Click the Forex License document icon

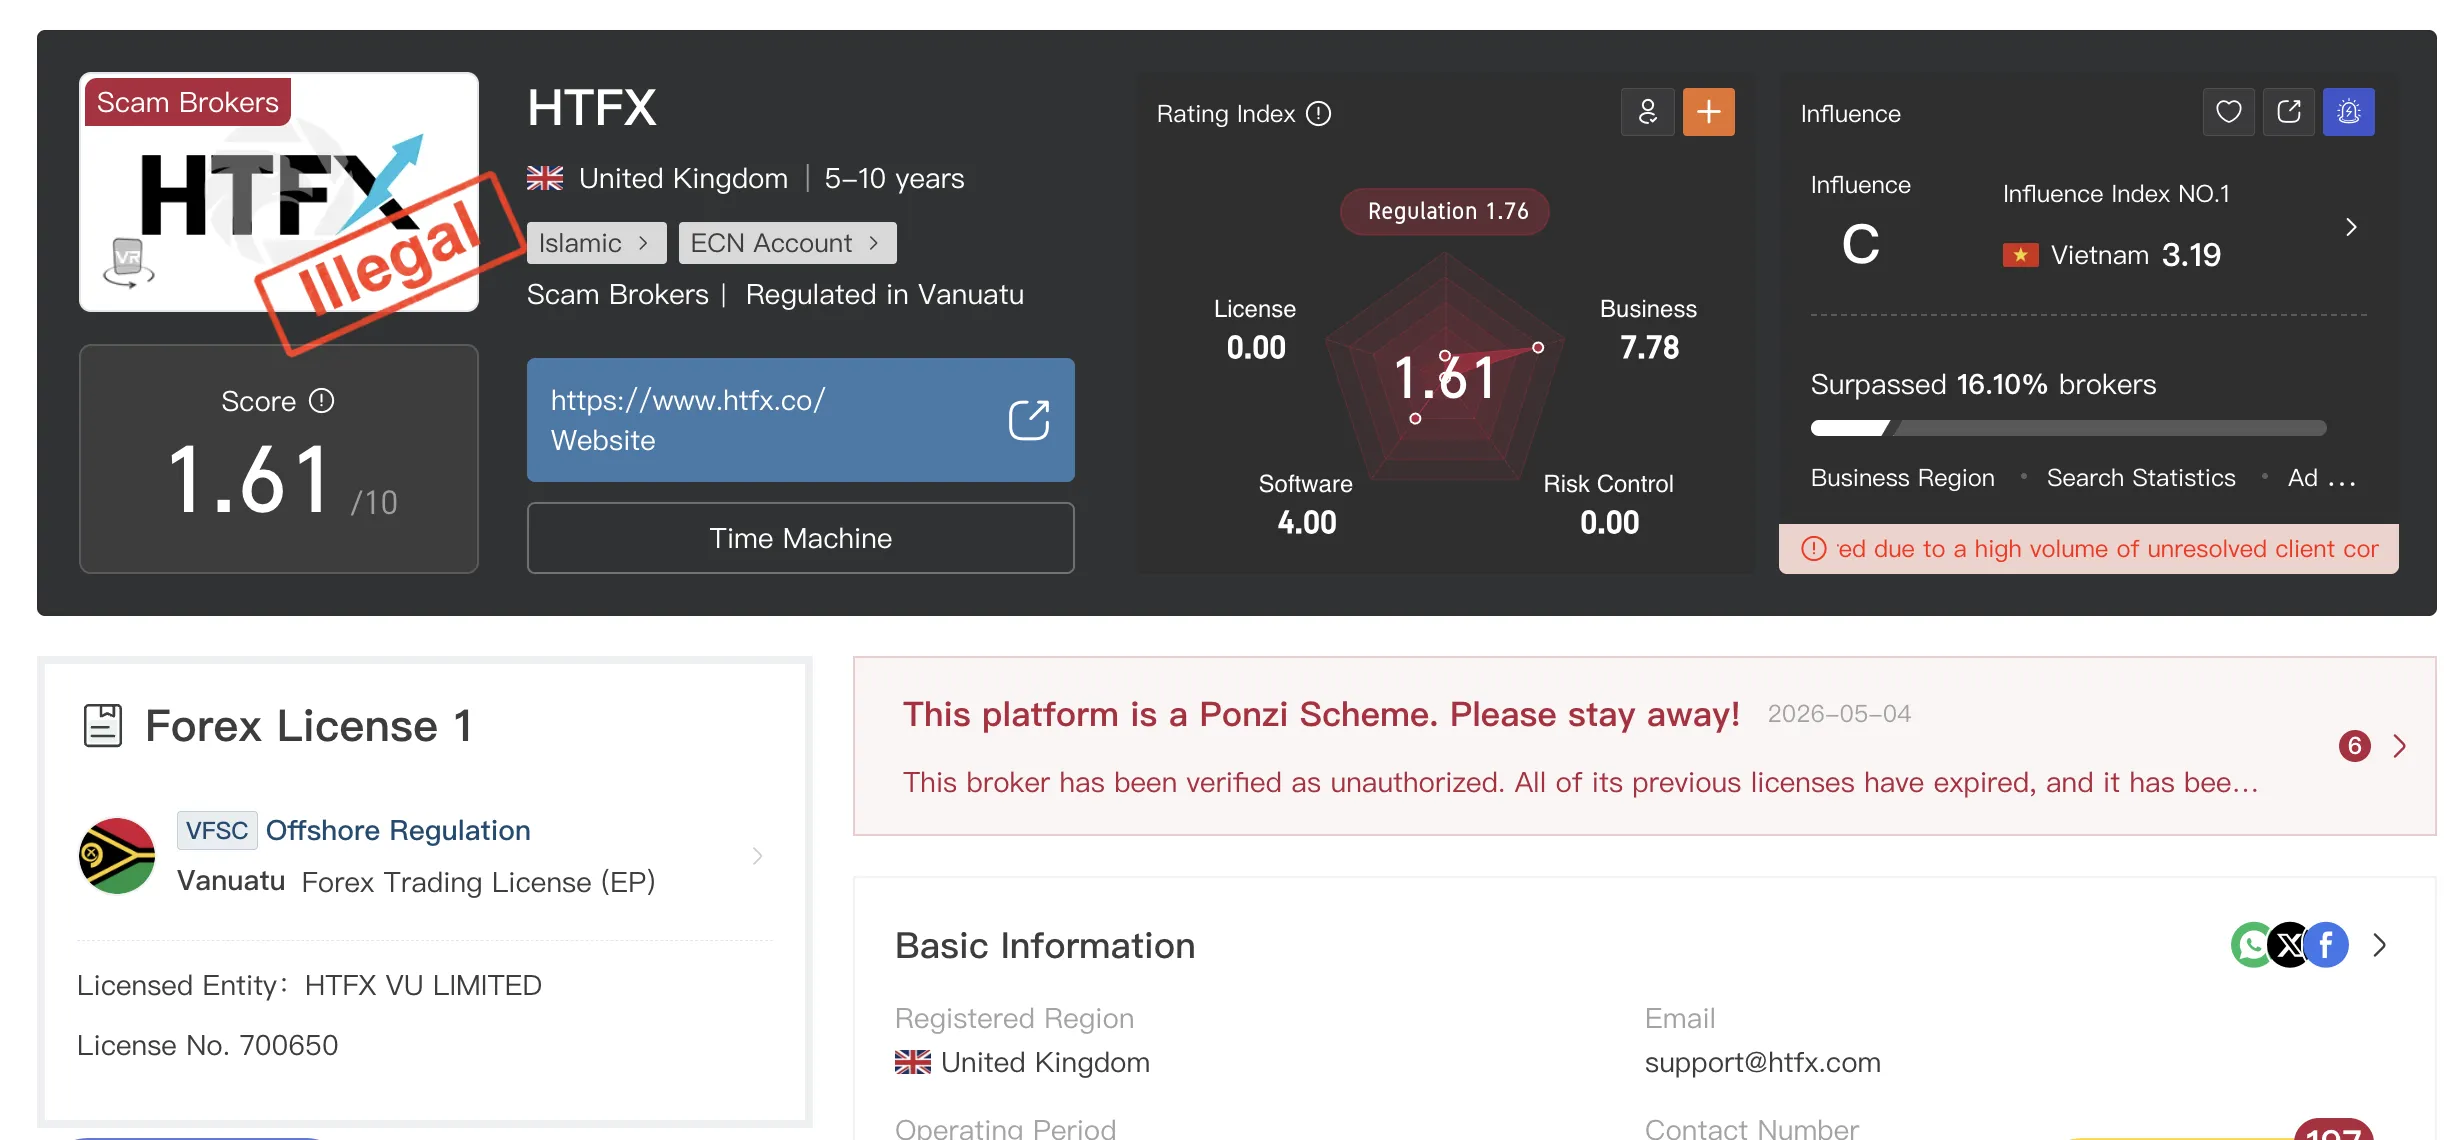point(102,726)
